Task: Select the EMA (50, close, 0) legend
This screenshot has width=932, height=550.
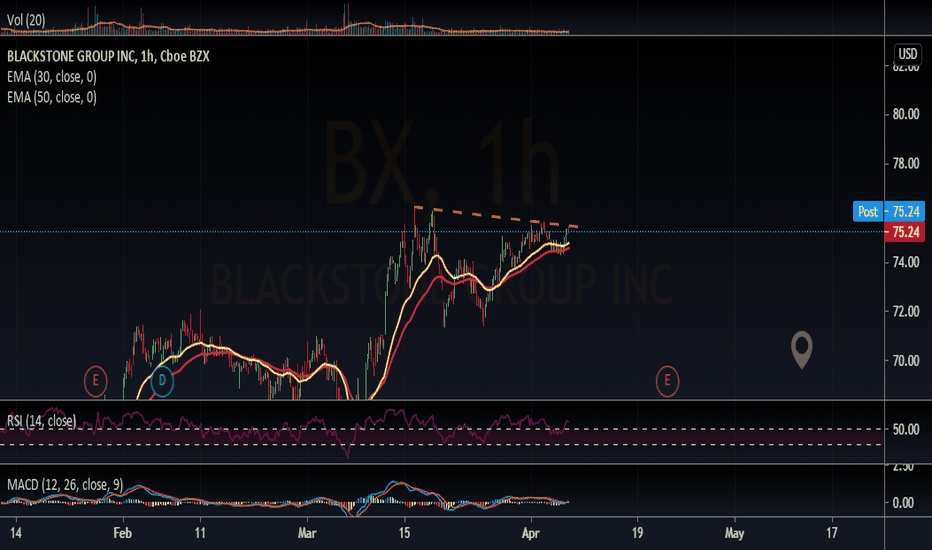Action: point(52,97)
